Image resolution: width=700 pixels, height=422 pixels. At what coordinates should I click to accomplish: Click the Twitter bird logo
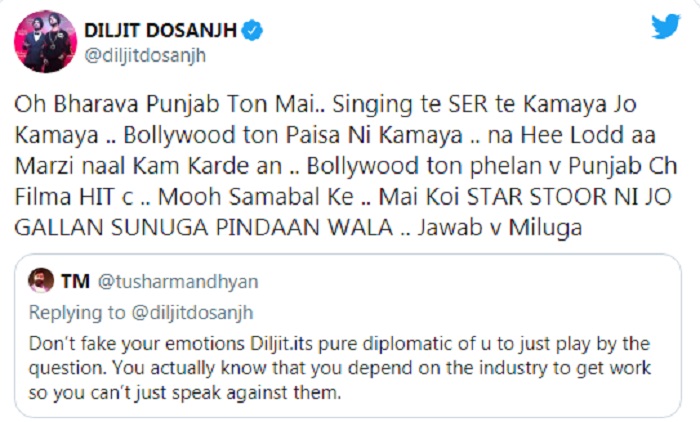tap(665, 28)
